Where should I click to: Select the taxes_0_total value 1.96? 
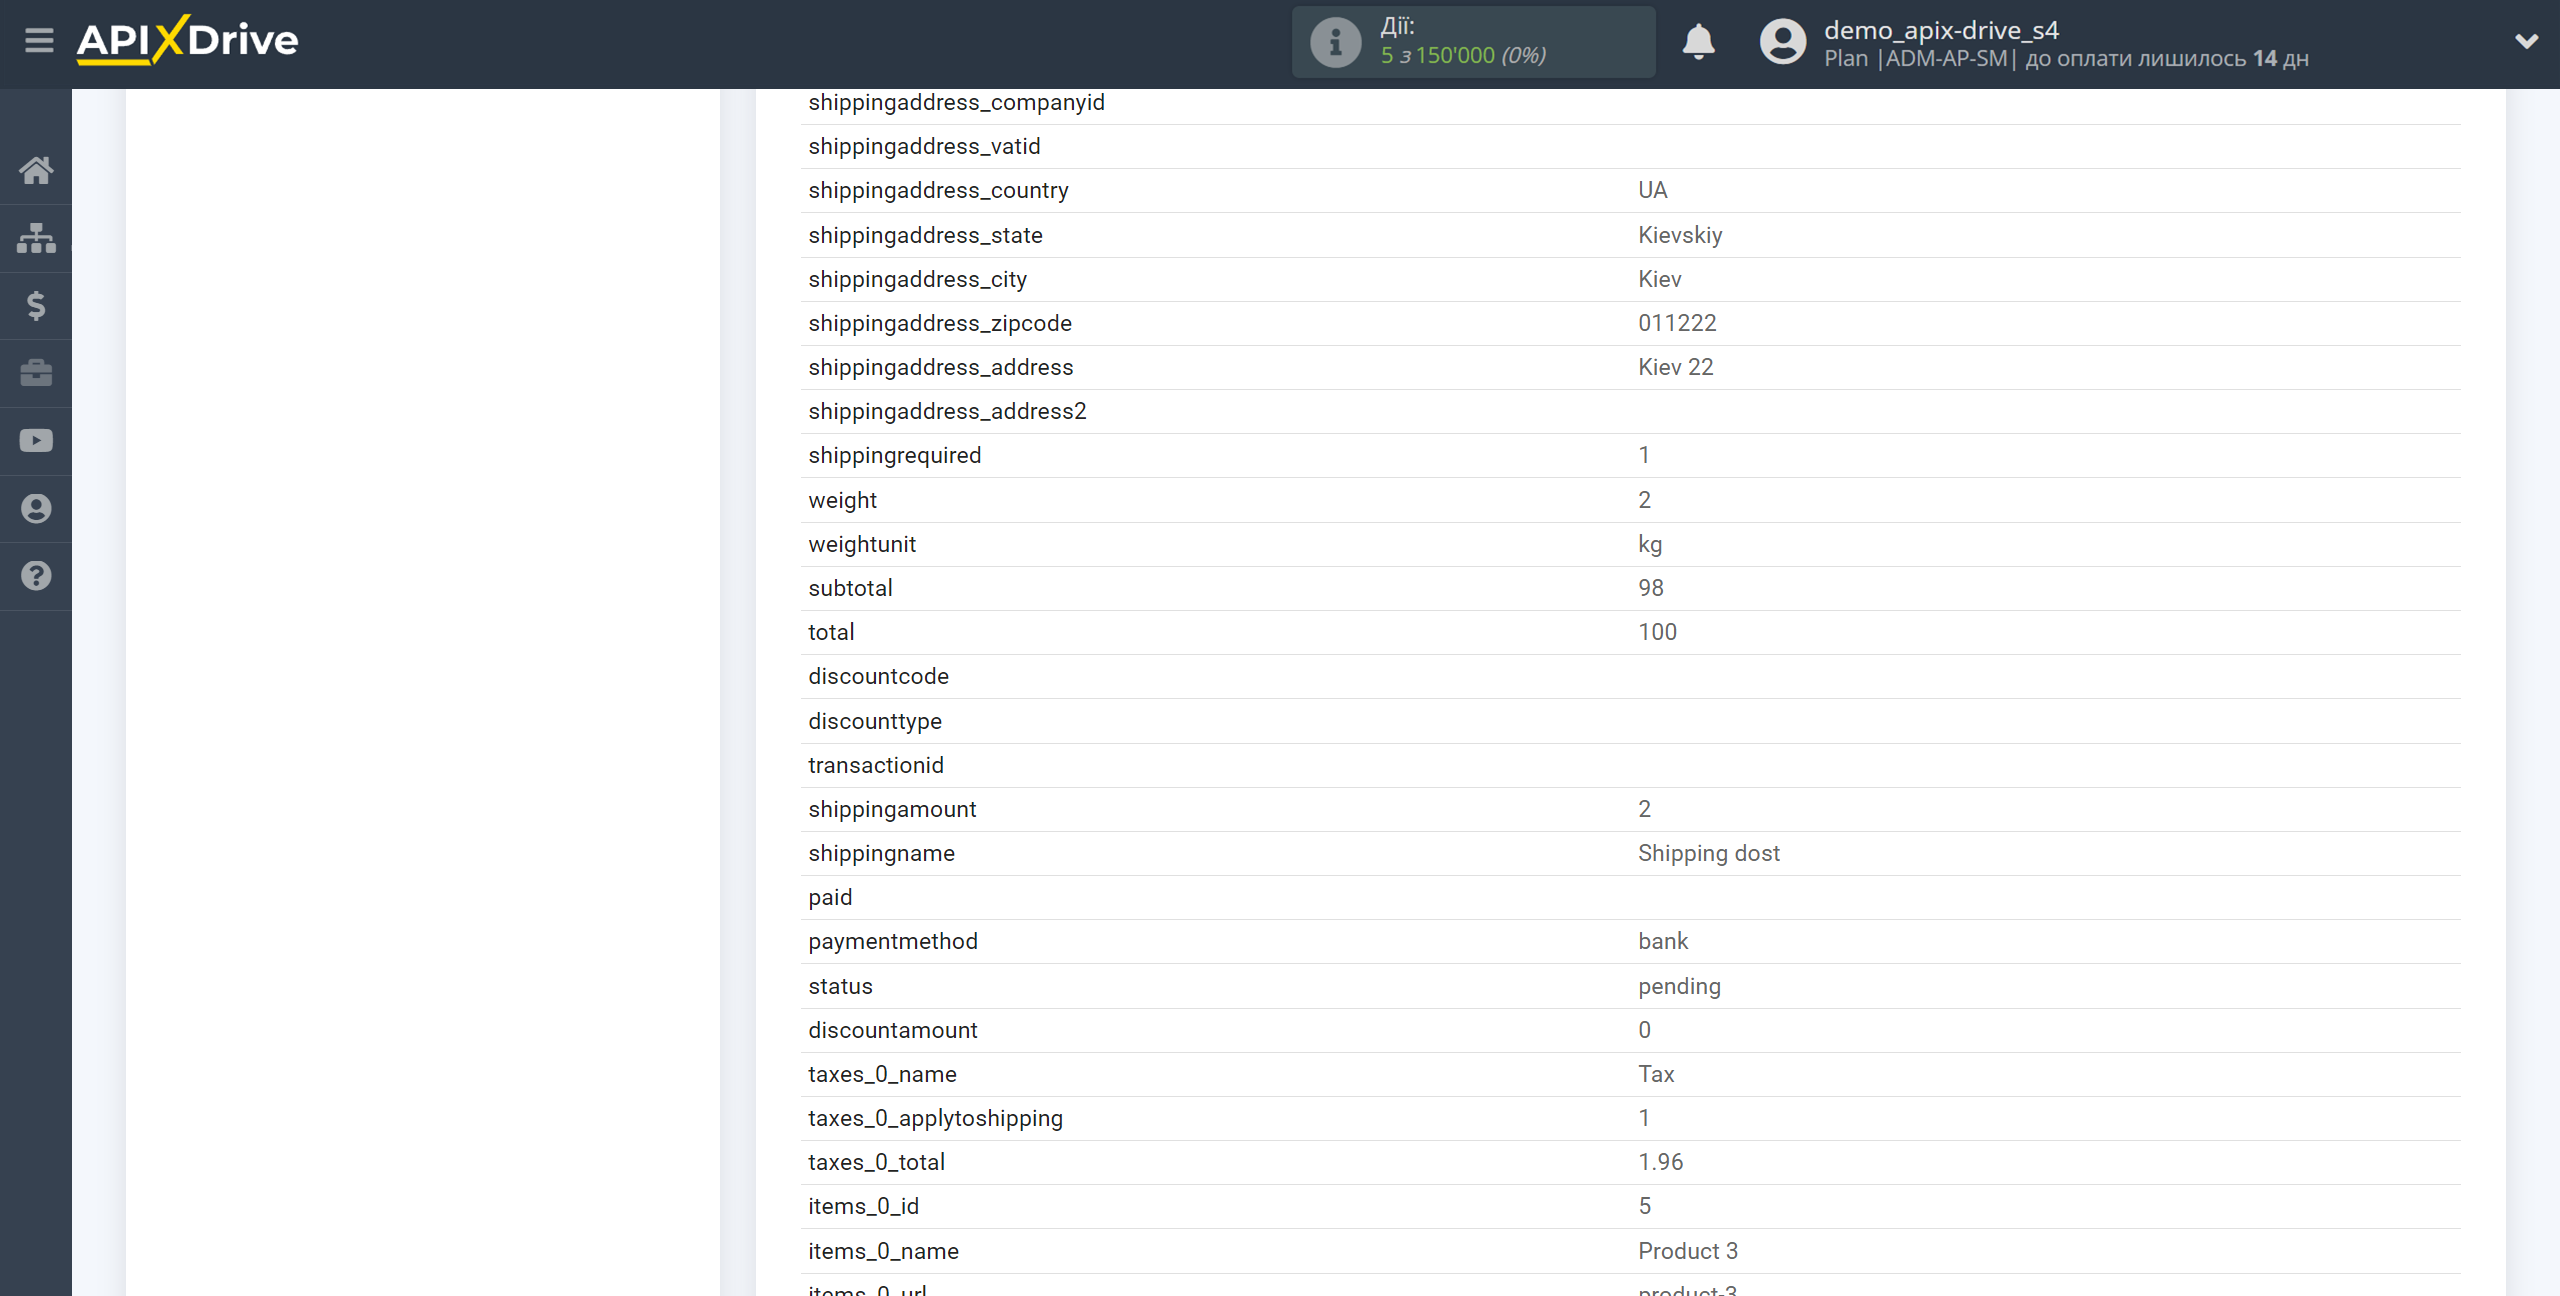click(x=1660, y=1162)
